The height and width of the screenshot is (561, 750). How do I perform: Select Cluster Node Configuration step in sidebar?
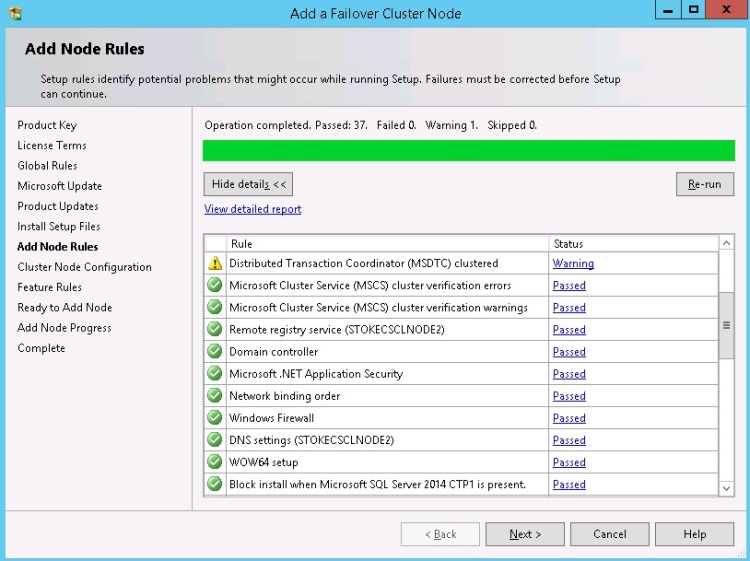(85, 267)
